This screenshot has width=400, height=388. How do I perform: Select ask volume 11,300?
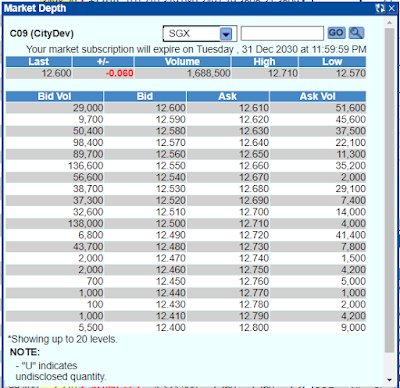[x=351, y=154]
